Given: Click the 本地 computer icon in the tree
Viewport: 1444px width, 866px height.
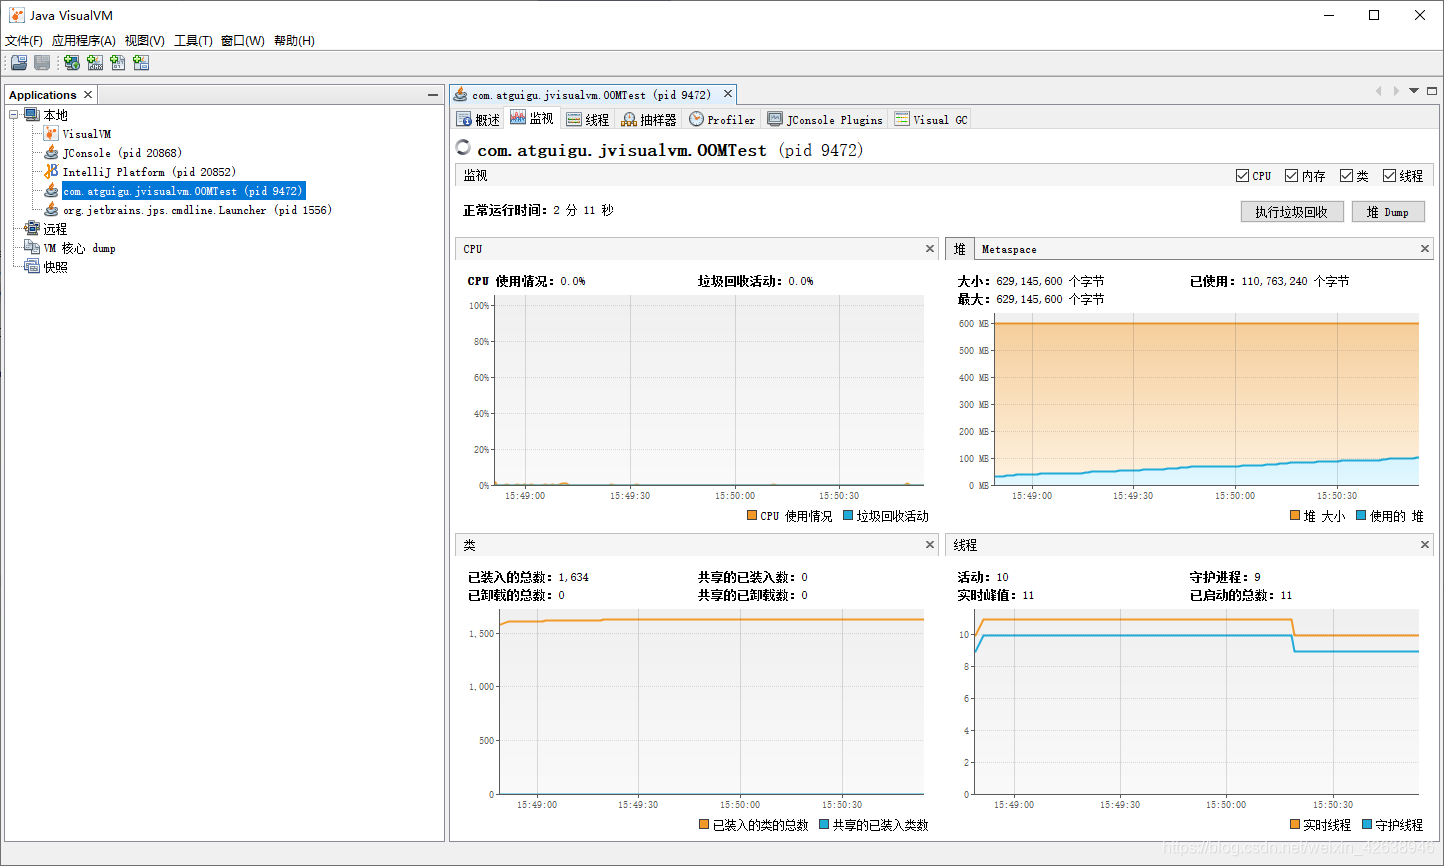Looking at the screenshot, I should (32, 114).
